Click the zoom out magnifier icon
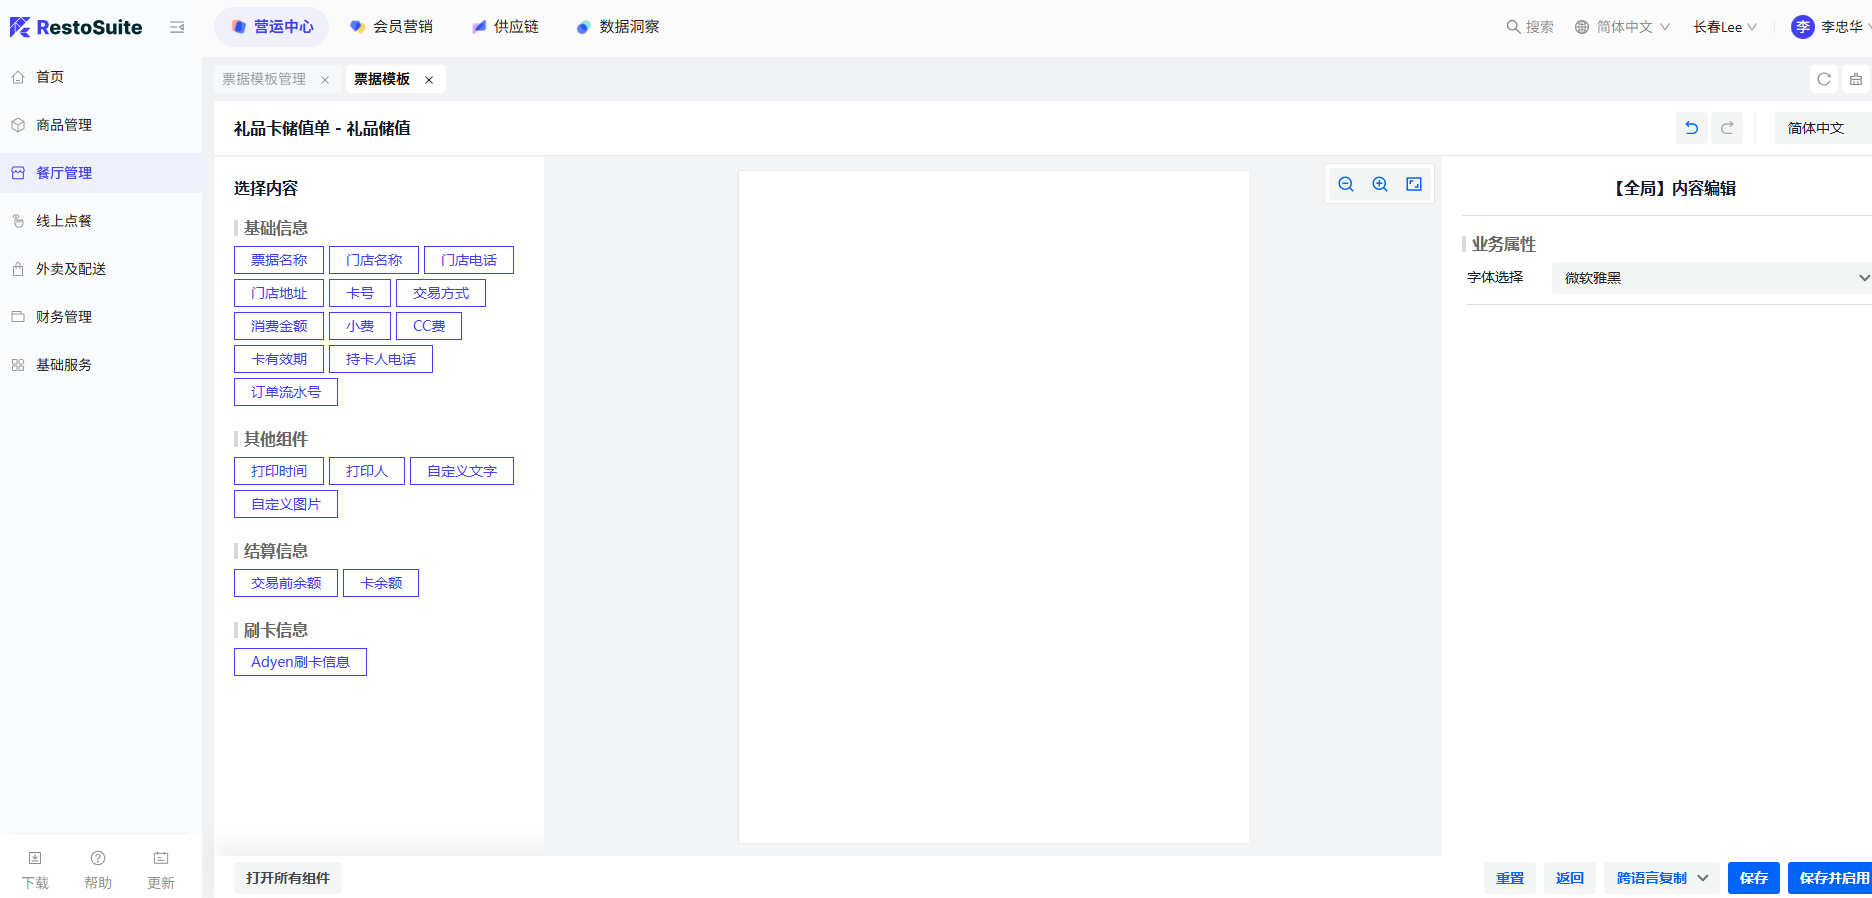The height and width of the screenshot is (898, 1872). [1345, 184]
